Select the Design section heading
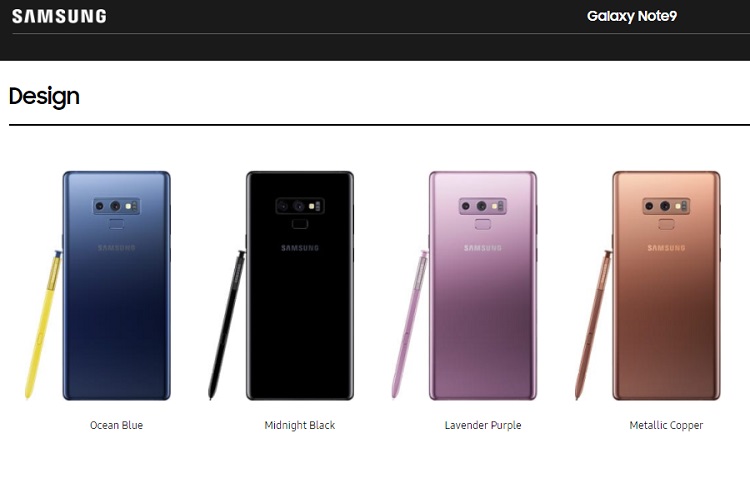 click(x=44, y=97)
